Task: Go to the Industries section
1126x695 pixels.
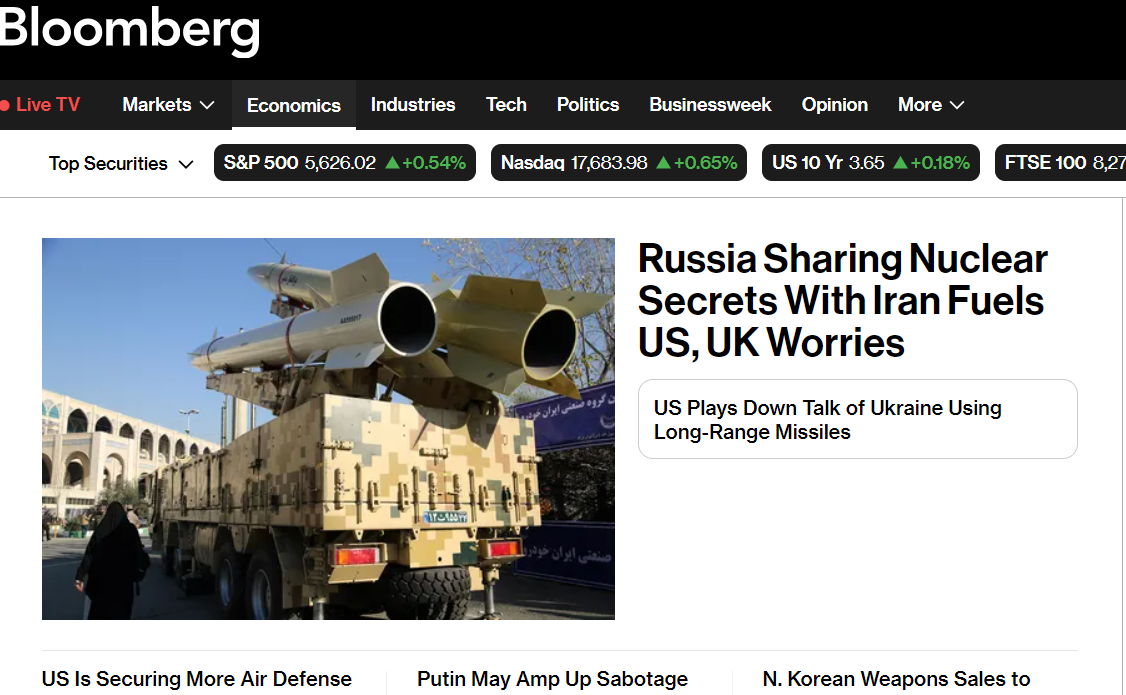Action: [x=413, y=105]
